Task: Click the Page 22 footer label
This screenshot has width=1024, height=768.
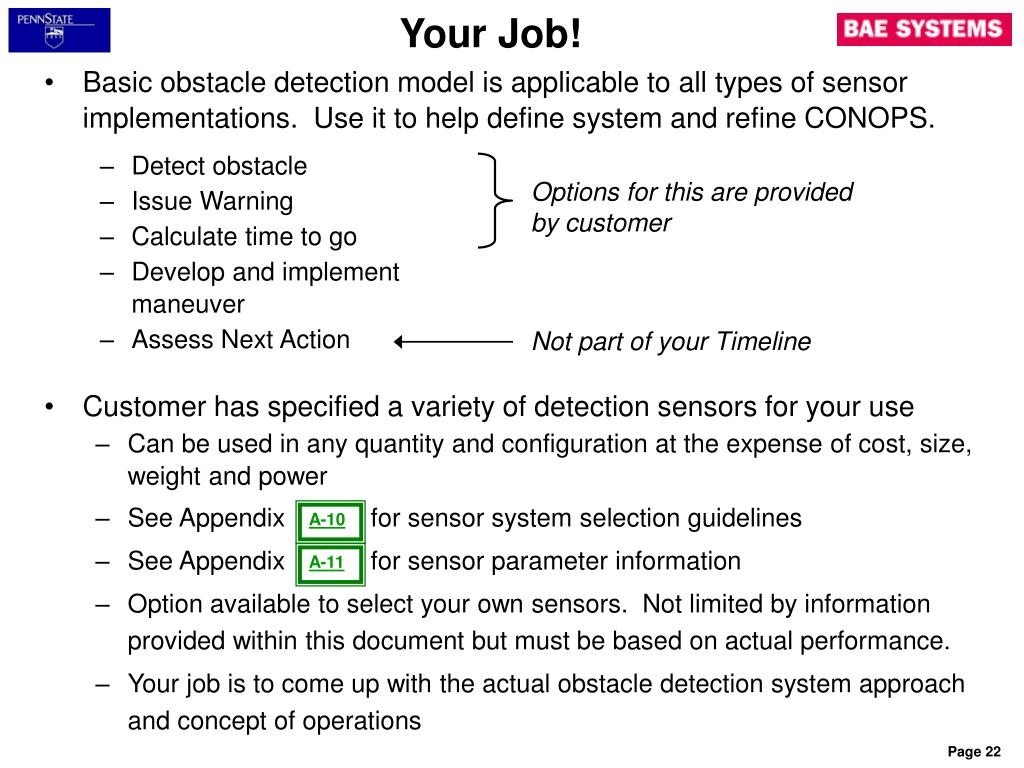Action: pos(974,752)
